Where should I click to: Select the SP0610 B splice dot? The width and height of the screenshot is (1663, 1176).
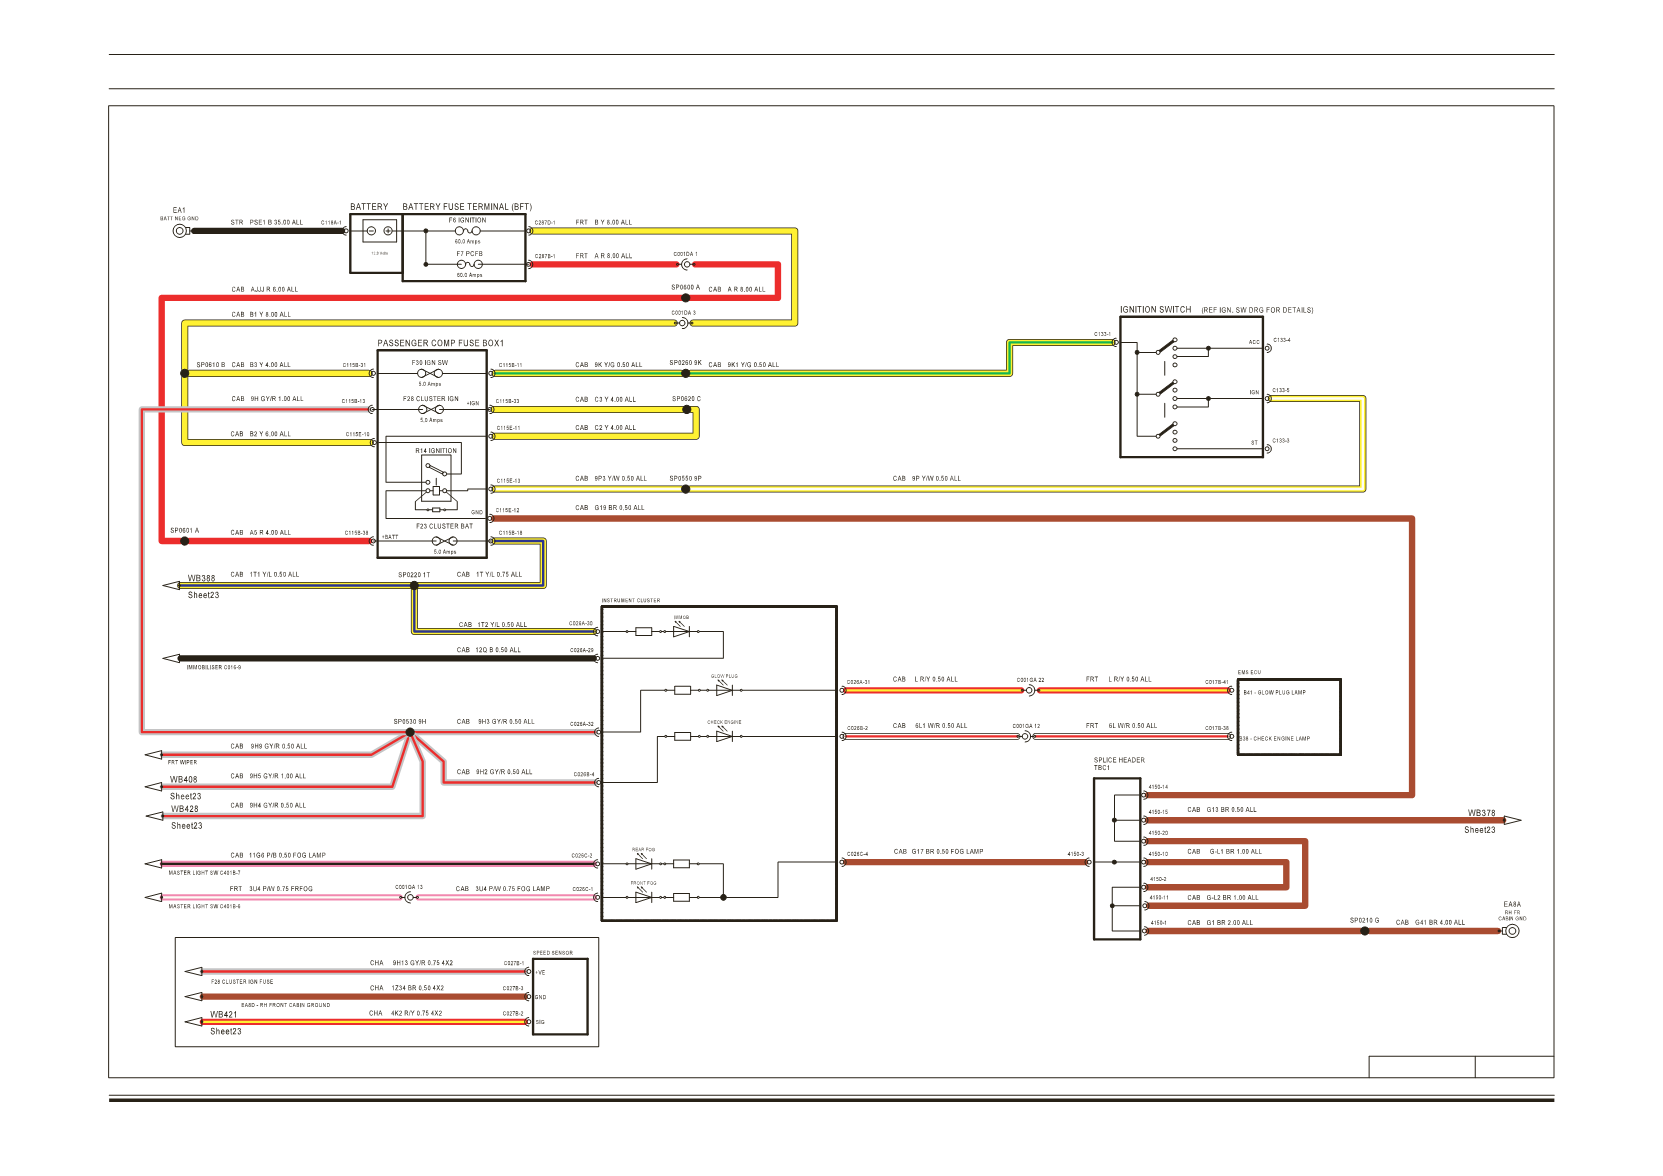coord(185,373)
